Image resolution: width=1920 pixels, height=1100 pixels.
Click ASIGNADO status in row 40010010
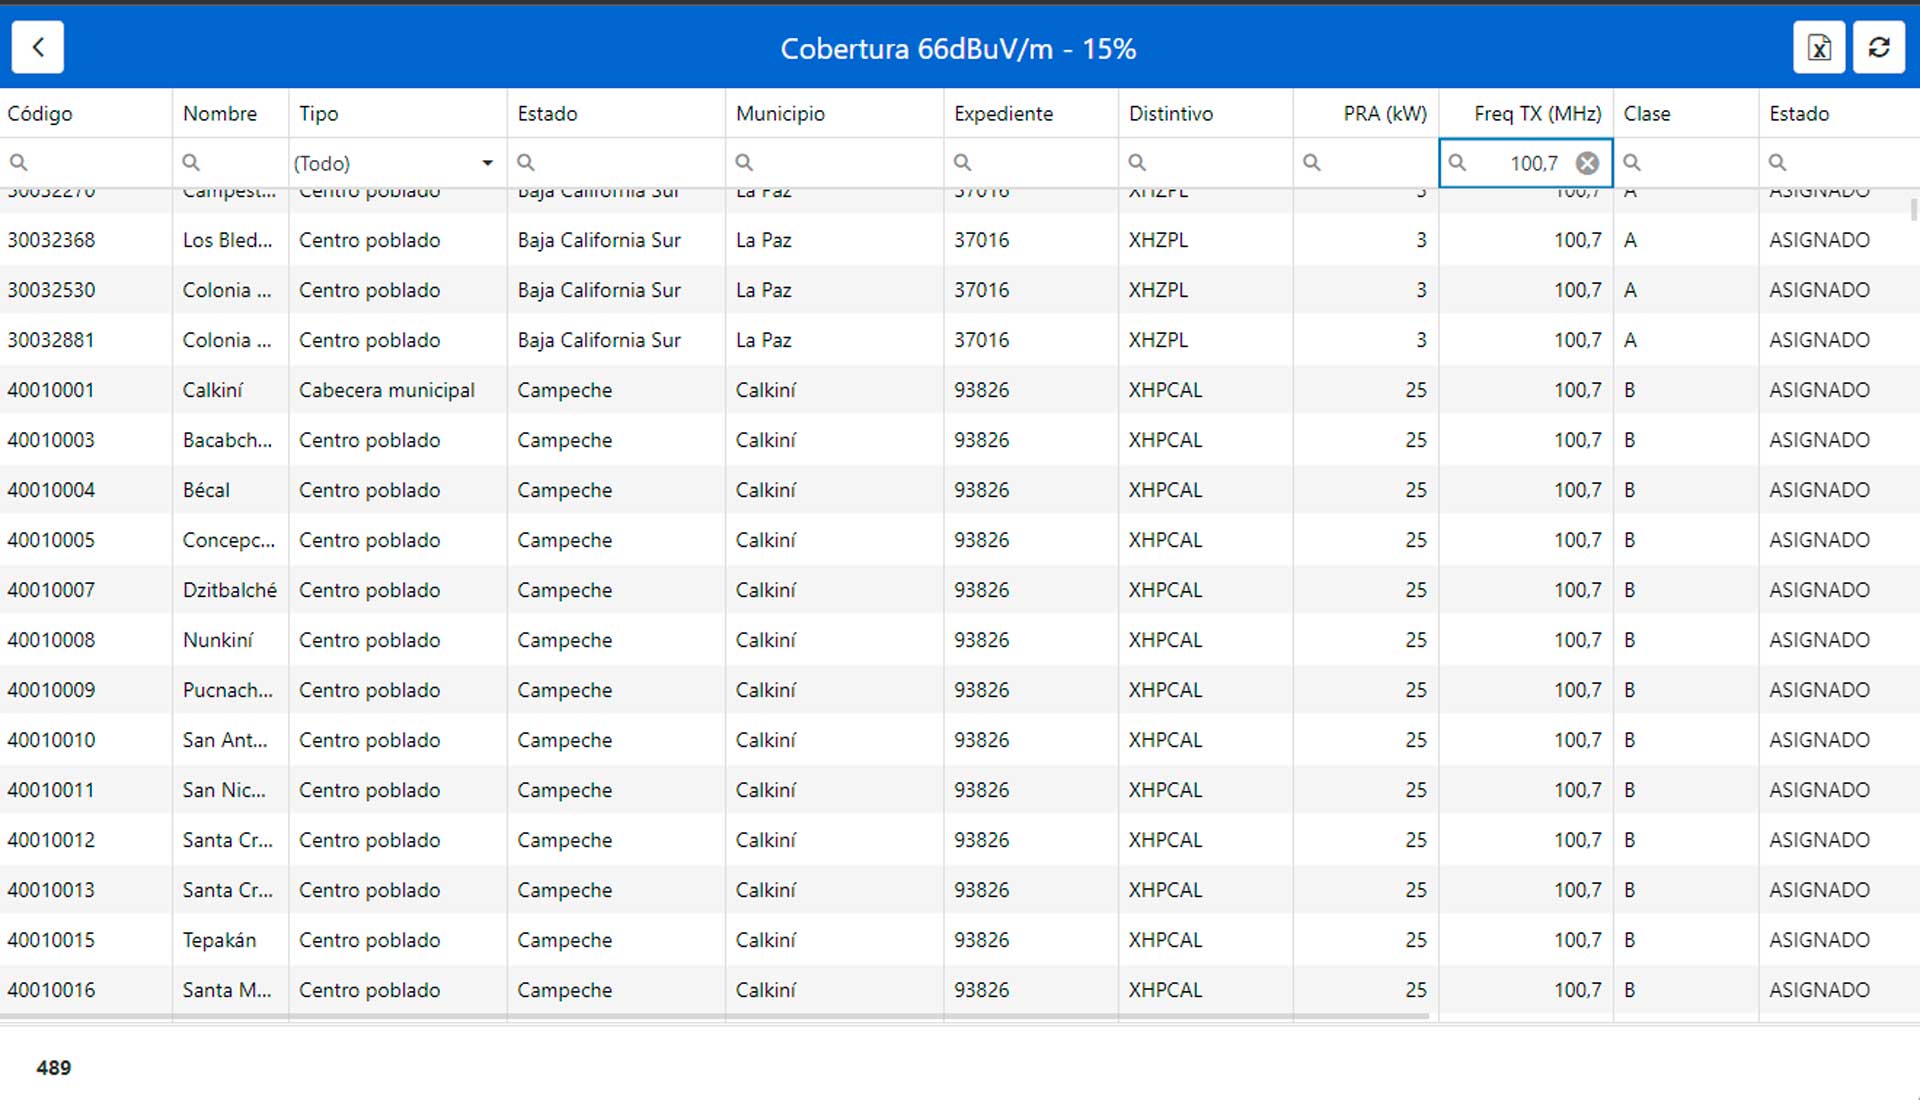pos(1840,740)
